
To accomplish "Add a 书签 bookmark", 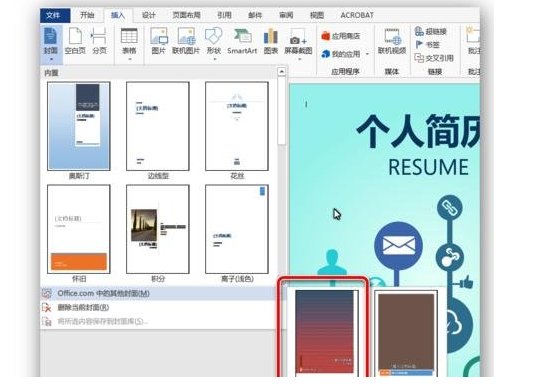I will 428,45.
